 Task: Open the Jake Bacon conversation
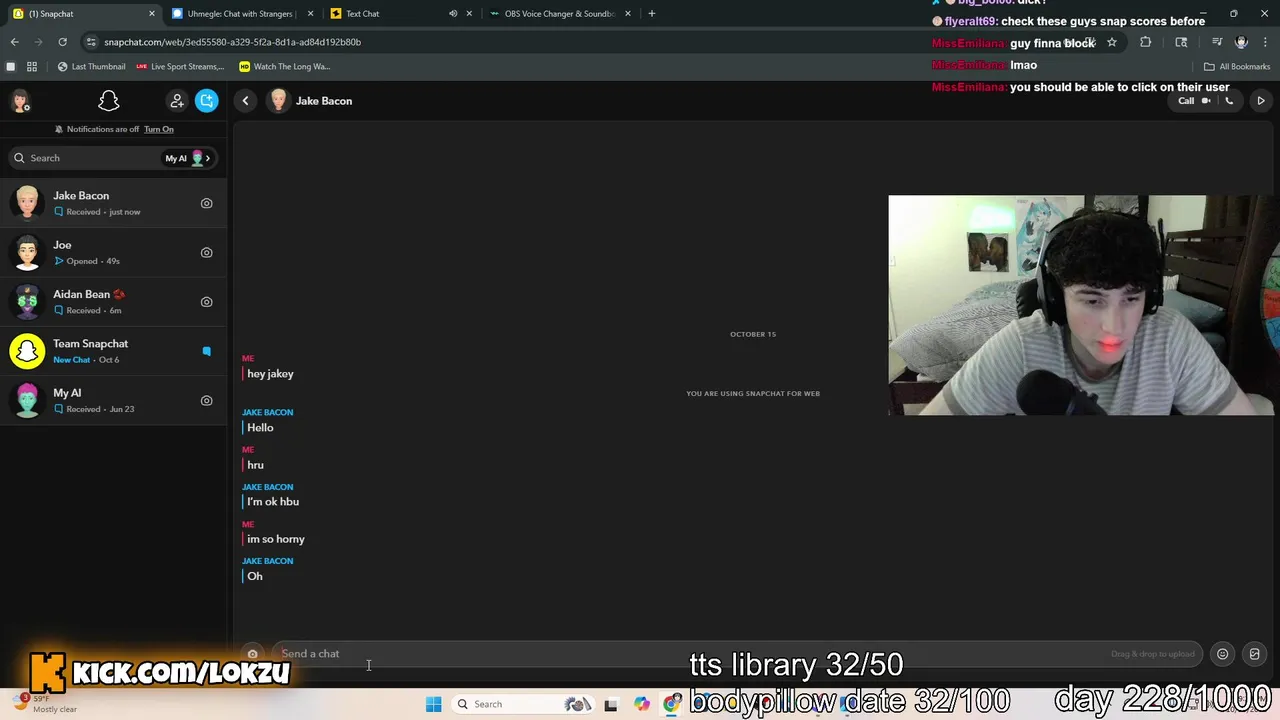113,203
